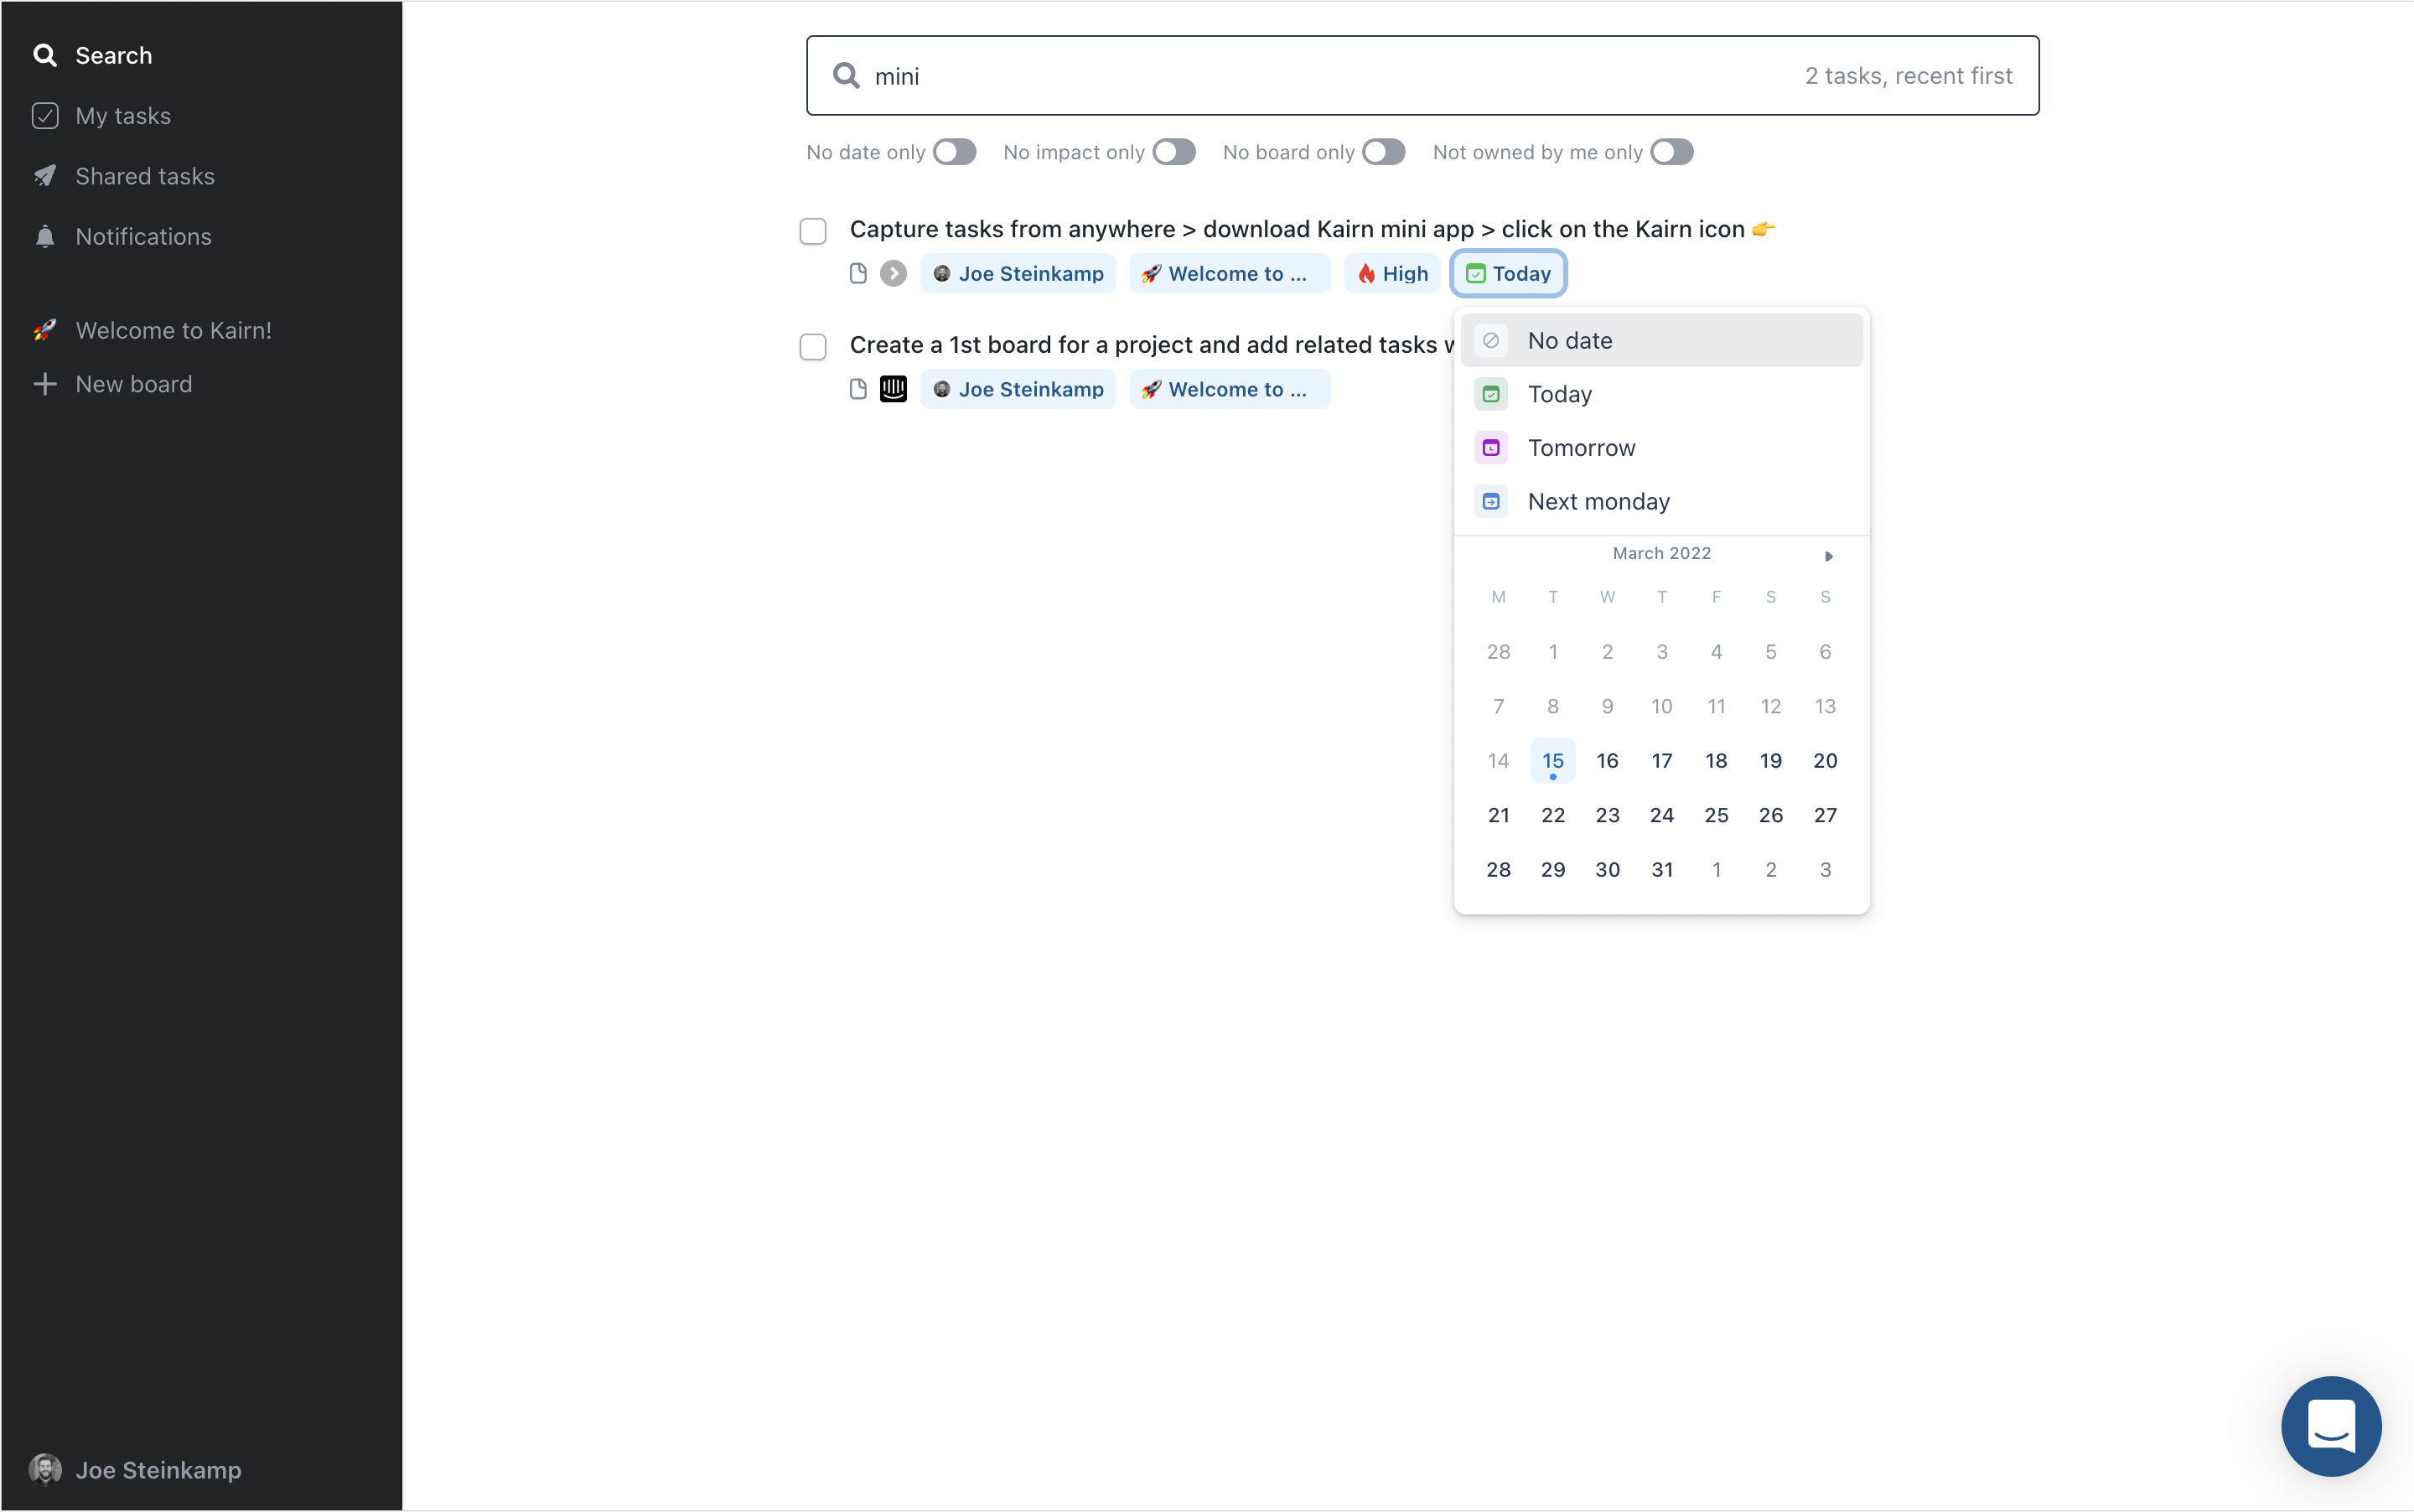2414x1512 pixels.
Task: Click the plus icon beside New board
Action: coord(44,384)
